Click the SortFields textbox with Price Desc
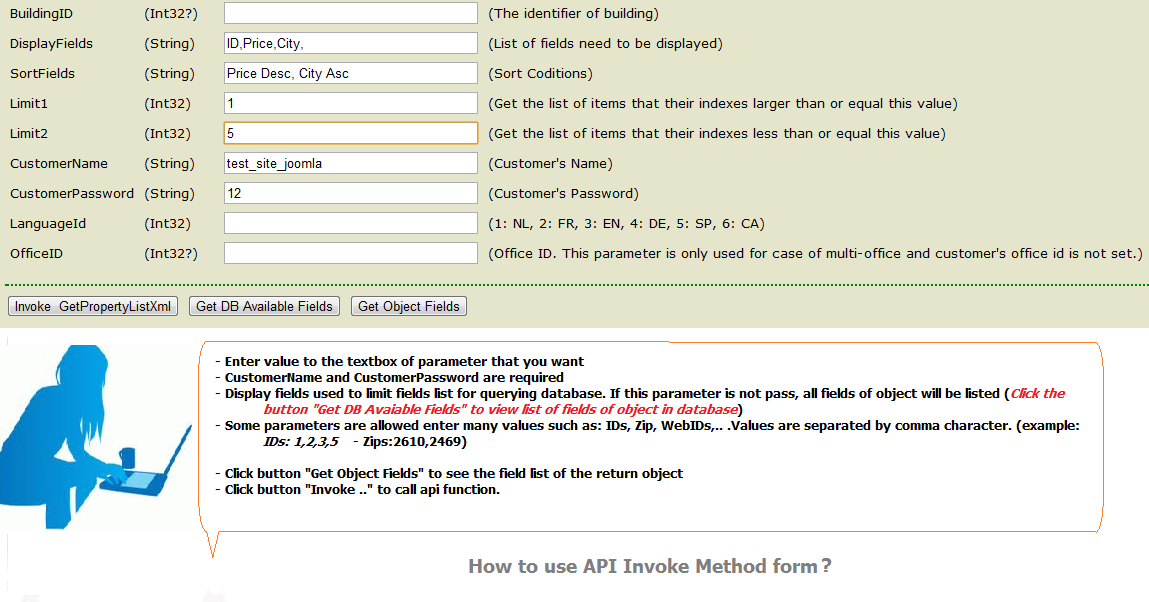 point(350,73)
